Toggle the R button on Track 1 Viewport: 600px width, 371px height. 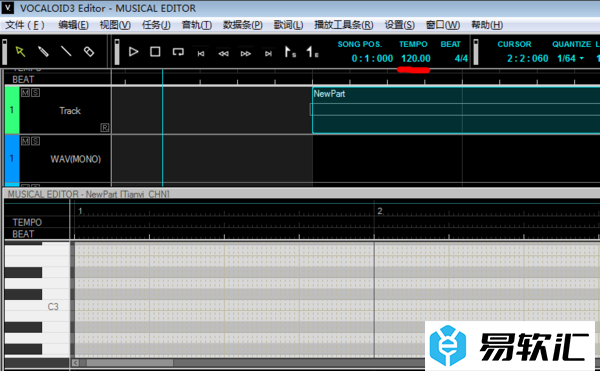click(104, 128)
